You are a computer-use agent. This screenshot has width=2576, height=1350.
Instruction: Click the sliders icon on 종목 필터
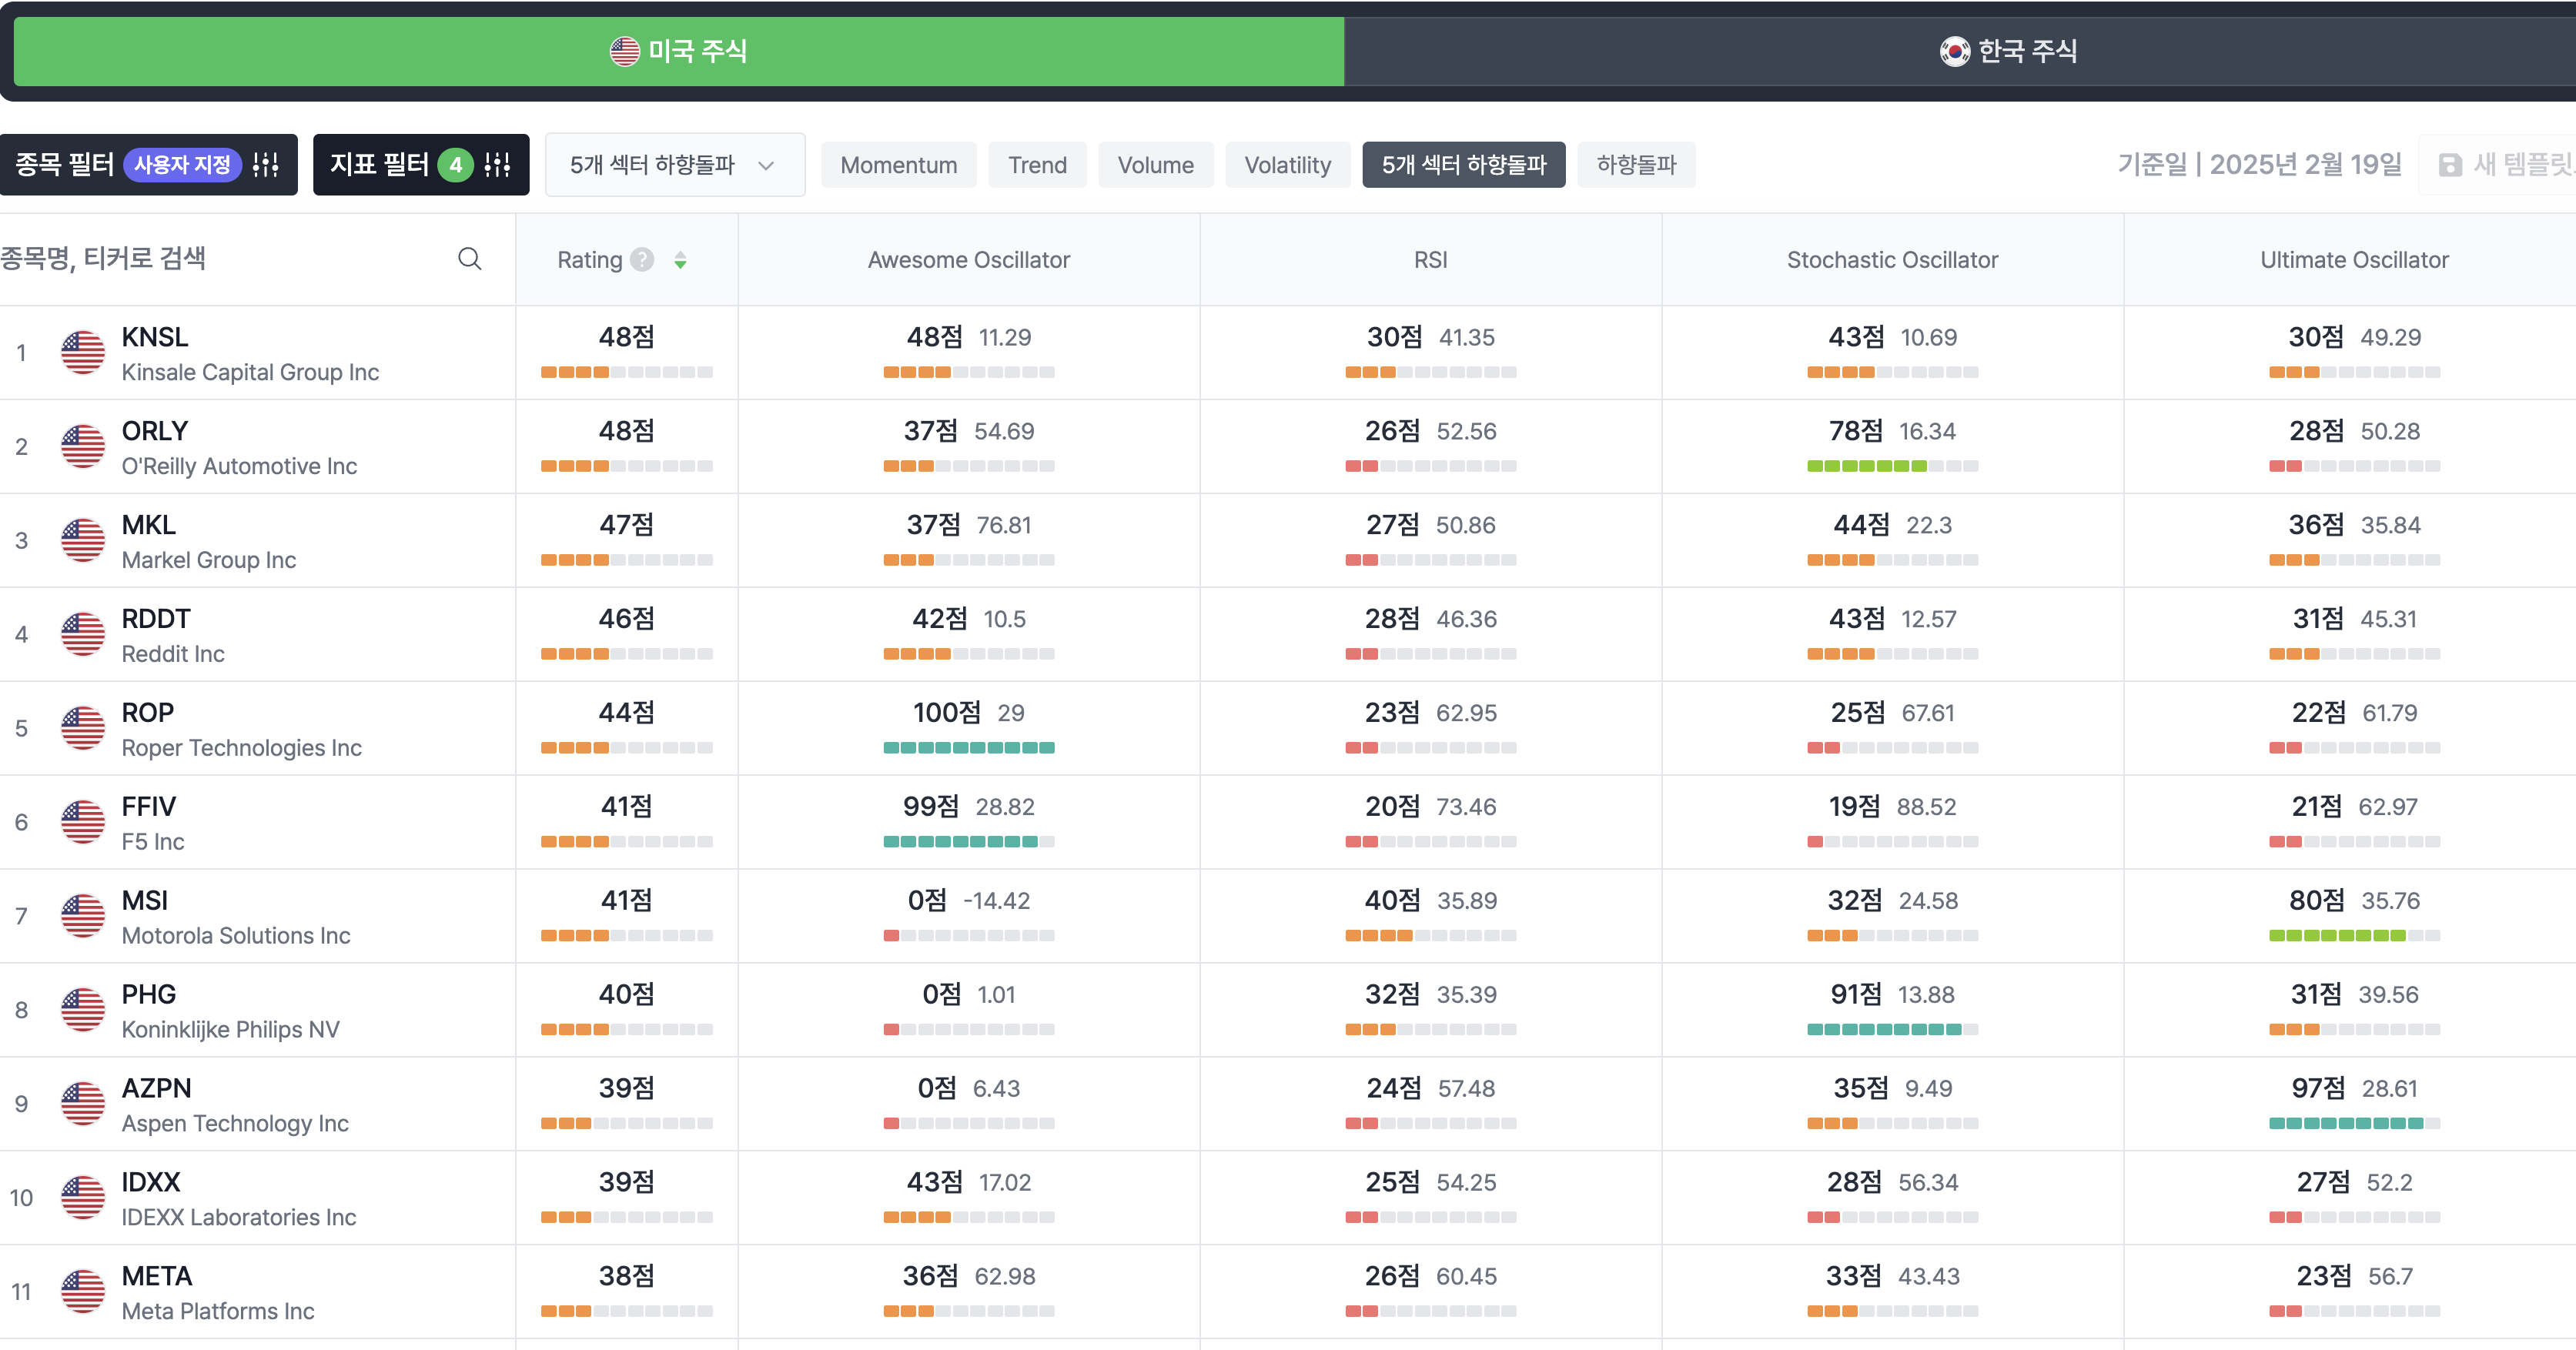pos(266,165)
